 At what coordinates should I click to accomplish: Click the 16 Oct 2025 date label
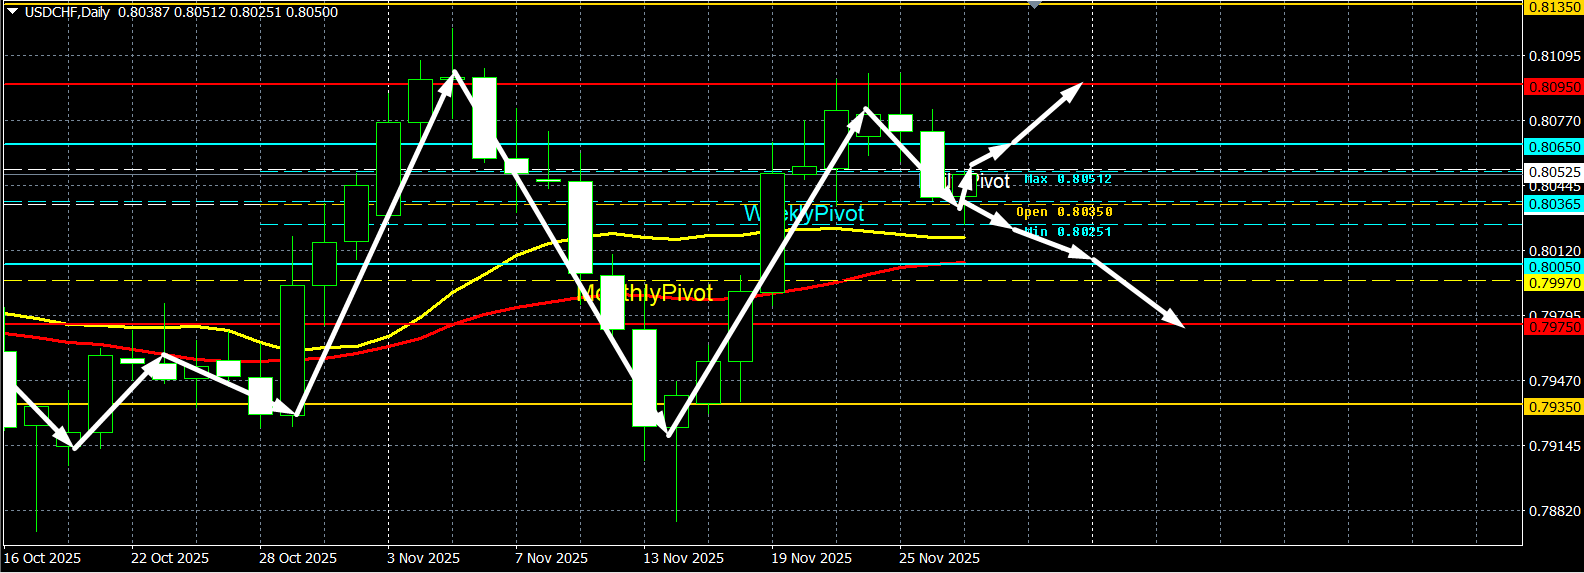(x=42, y=558)
